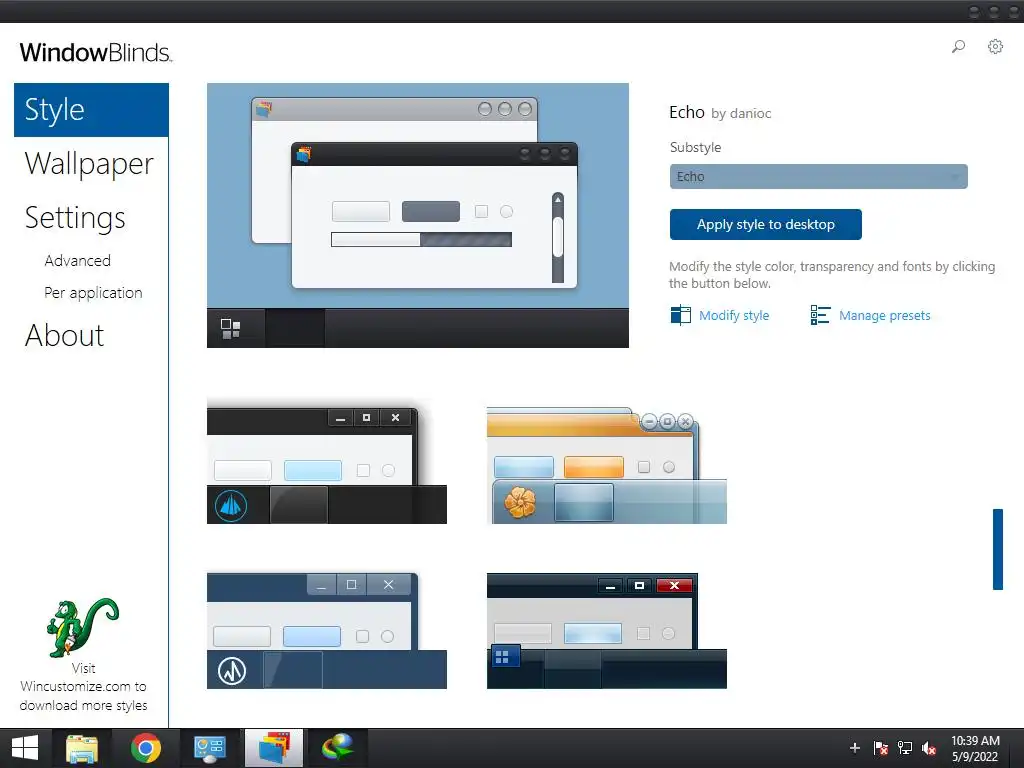Viewport: 1024px width, 768px height.
Task: Click the progress bar in Echo preview
Action: pyautogui.click(x=421, y=240)
